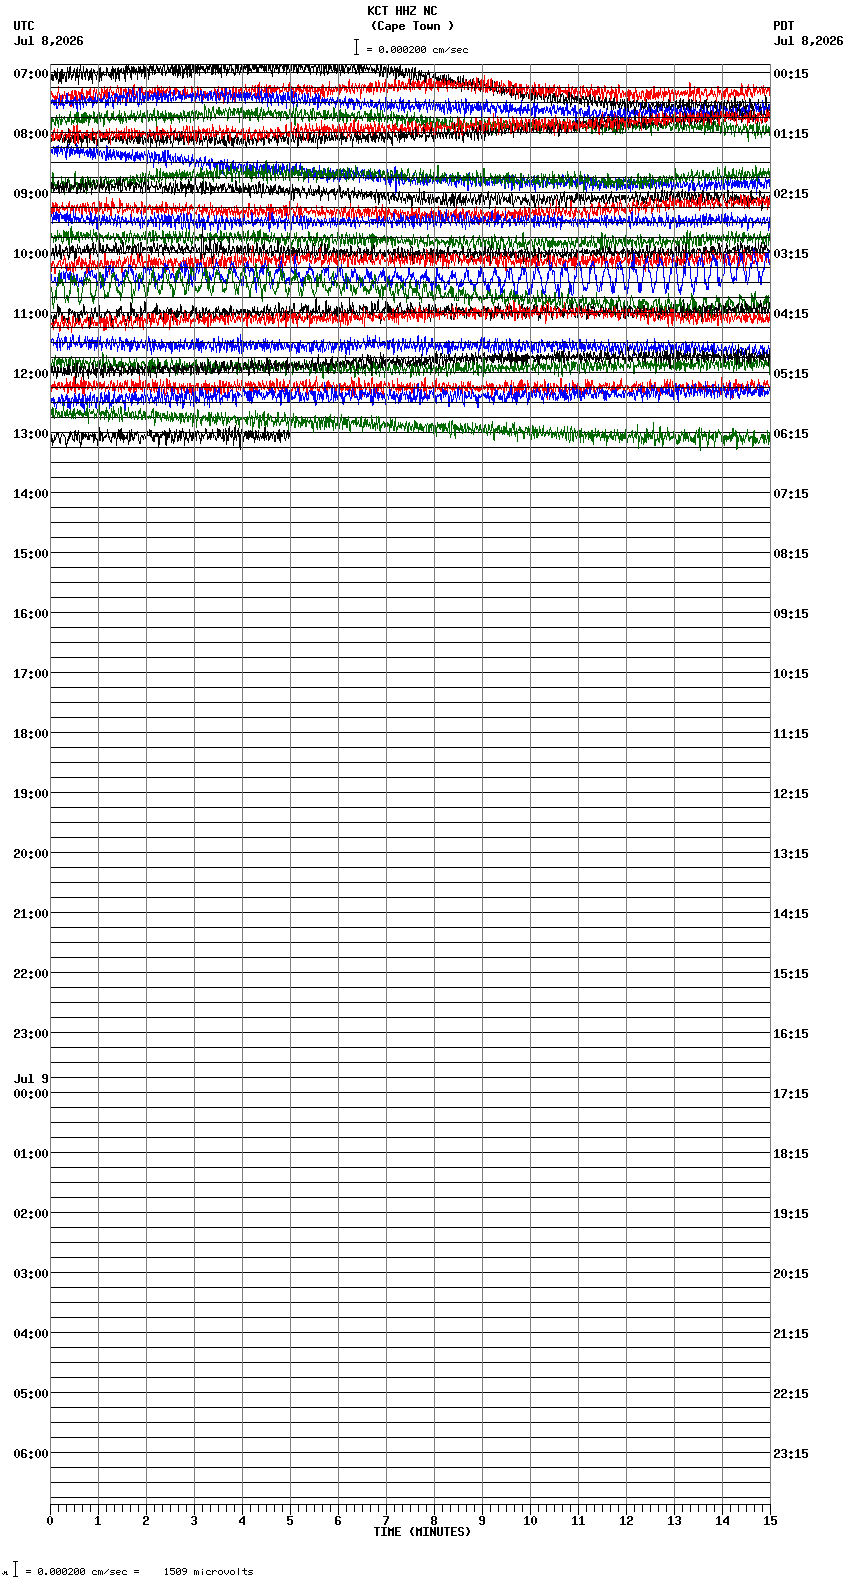
Task: Click the short black trace at 13:00
Action: [170, 436]
